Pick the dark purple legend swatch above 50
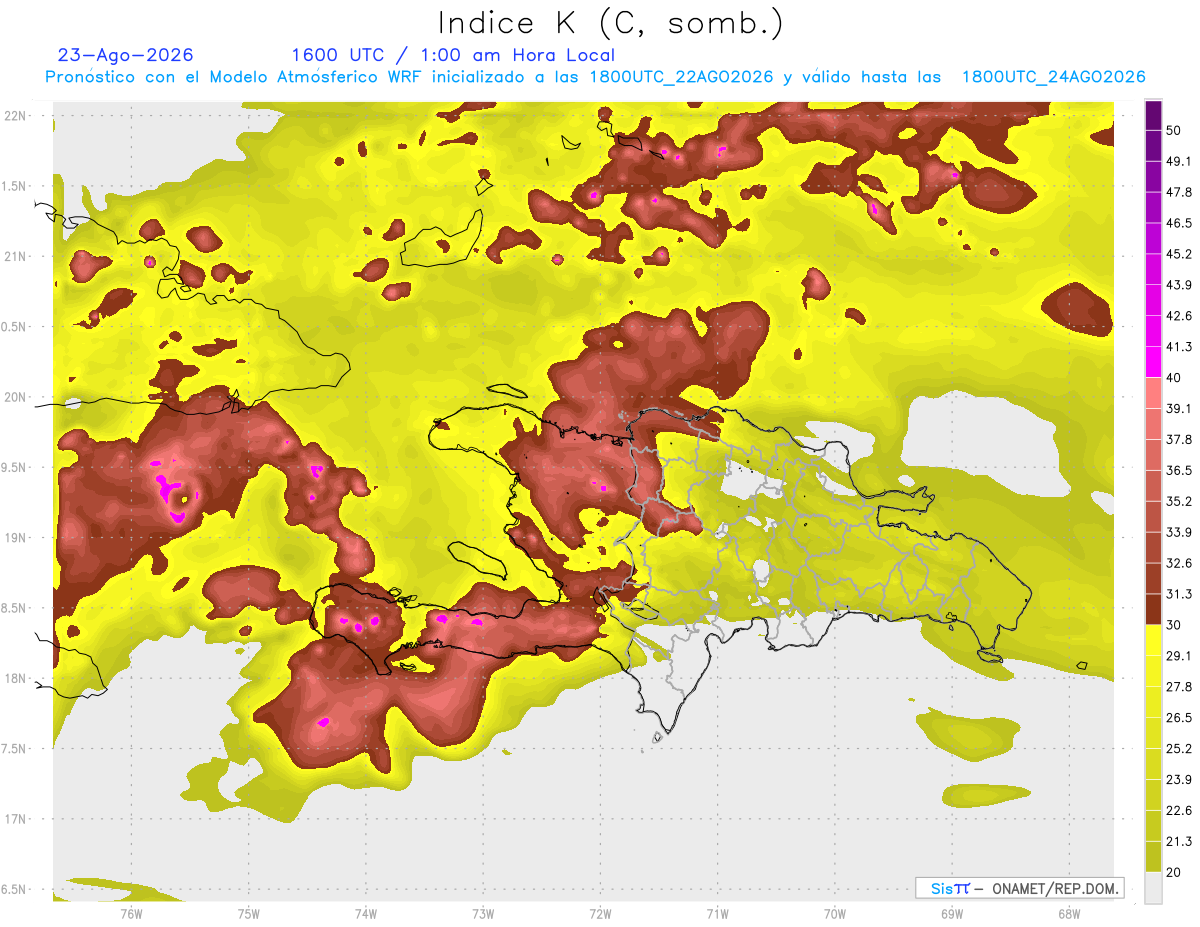This screenshot has height=927, width=1200. (x=1153, y=115)
